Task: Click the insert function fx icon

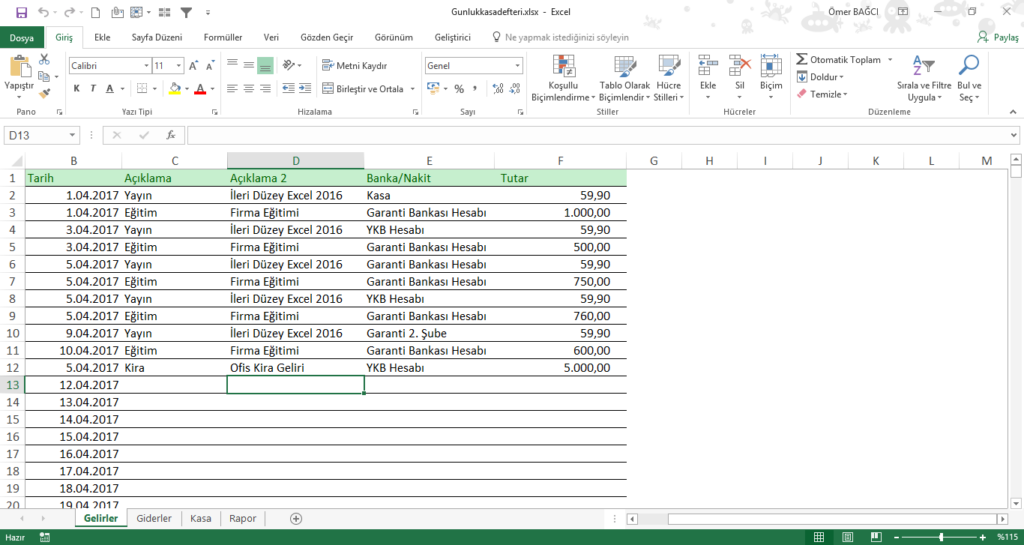Action: coord(171,135)
